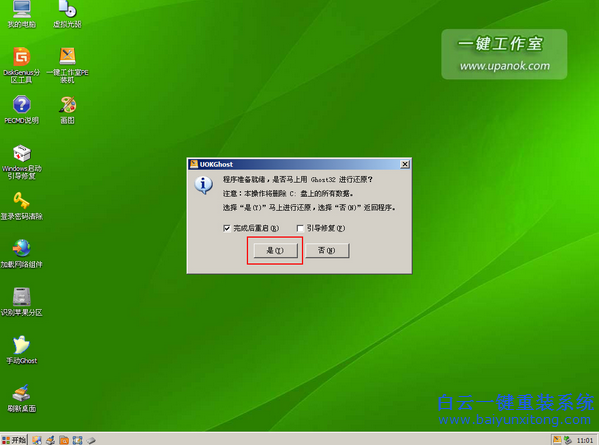
Task: Click the UOKGhost title bar icon
Action: [x=194, y=164]
